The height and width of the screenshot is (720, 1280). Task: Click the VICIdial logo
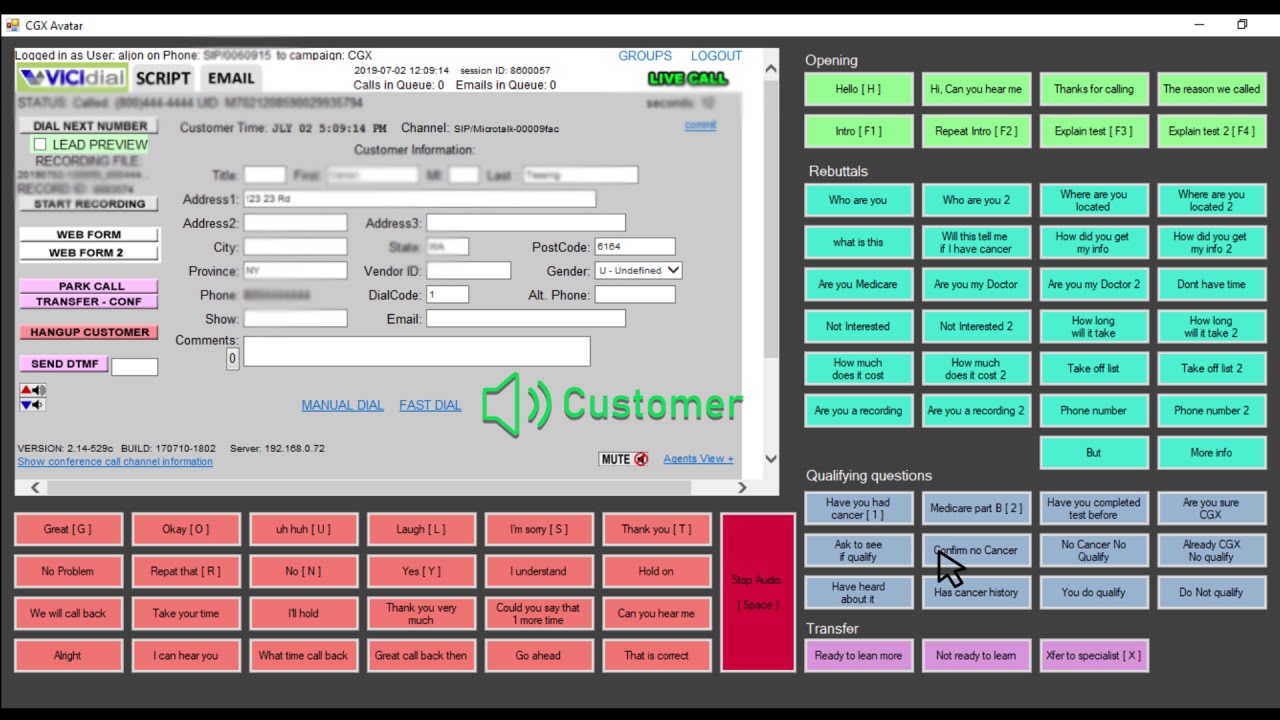click(x=72, y=78)
